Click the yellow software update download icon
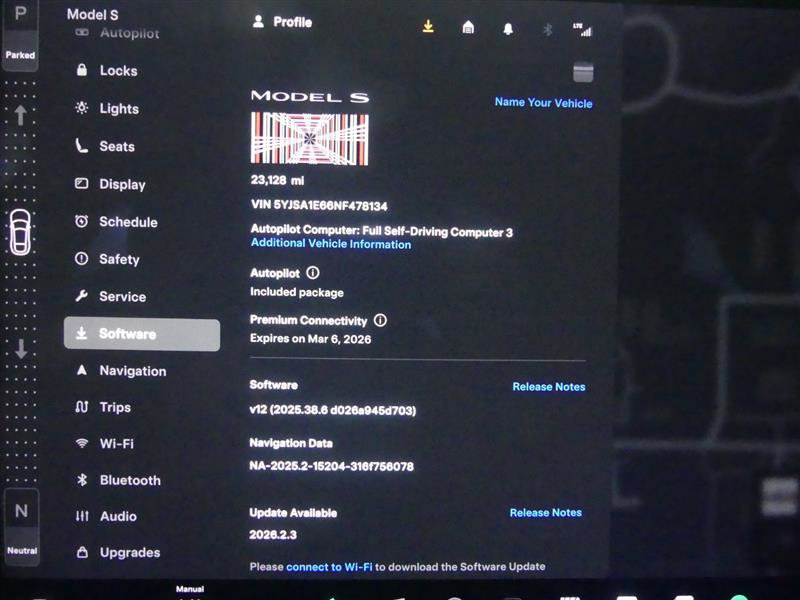This screenshot has height=600, width=800. point(428,29)
